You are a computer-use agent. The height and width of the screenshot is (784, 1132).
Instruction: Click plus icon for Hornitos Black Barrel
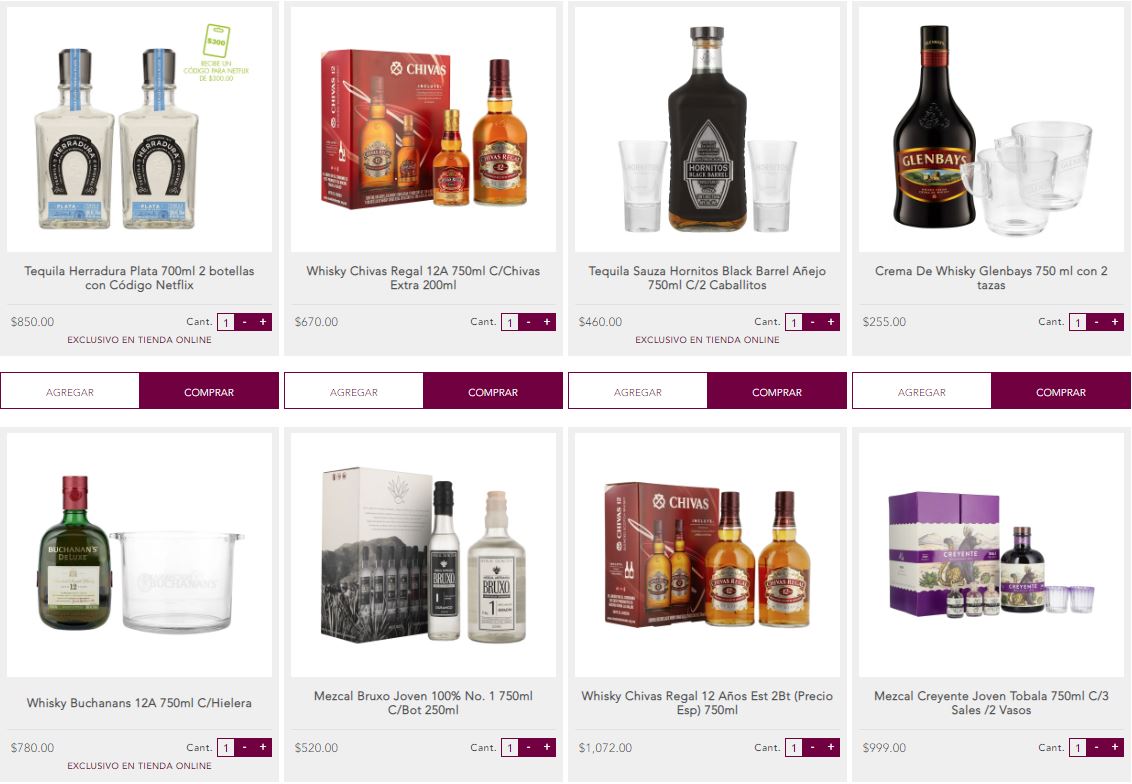[x=831, y=322]
